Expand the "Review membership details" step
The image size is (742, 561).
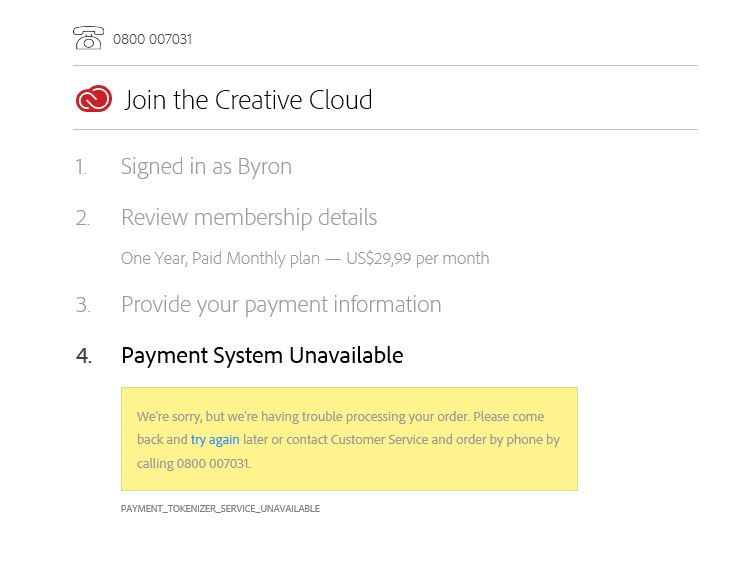(249, 217)
